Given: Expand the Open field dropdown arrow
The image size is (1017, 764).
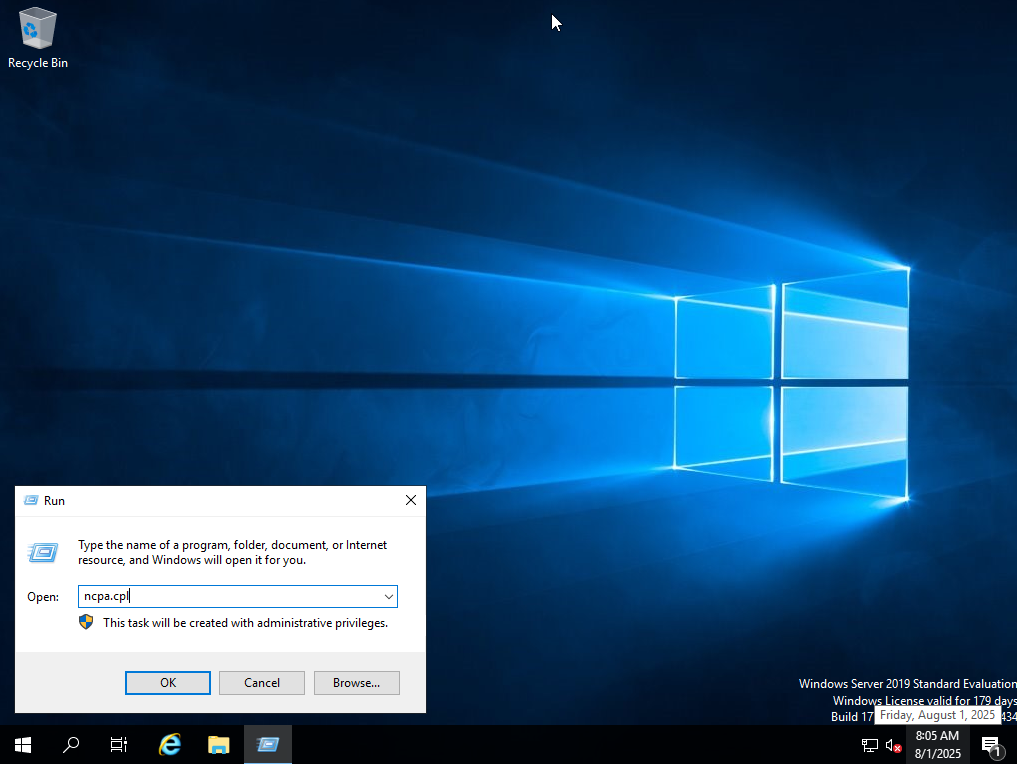Looking at the screenshot, I should [388, 597].
